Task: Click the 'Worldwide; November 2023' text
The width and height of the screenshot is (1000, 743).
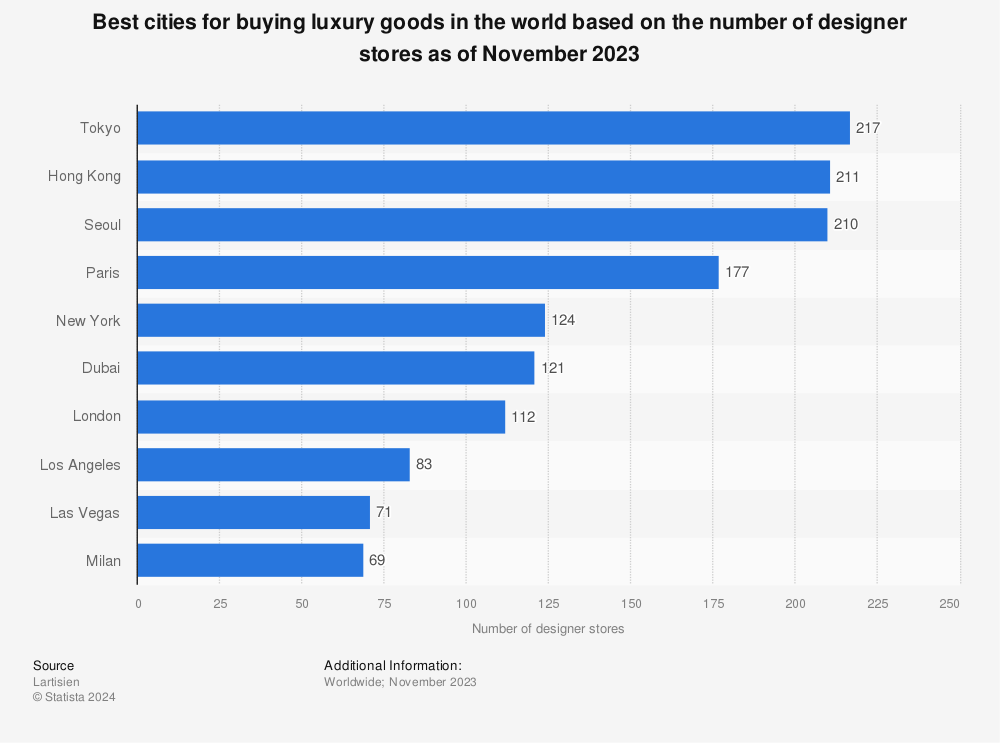Action: pyautogui.click(x=400, y=682)
